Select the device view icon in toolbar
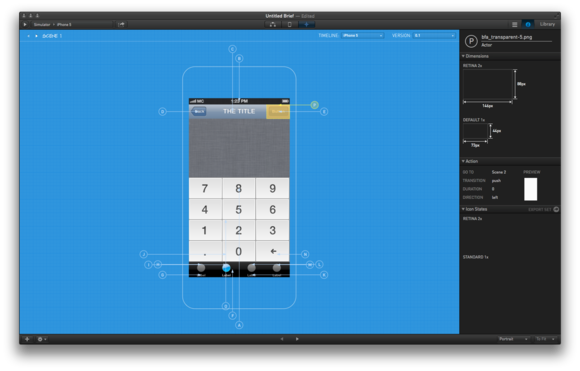The width and height of the screenshot is (580, 371). point(290,24)
